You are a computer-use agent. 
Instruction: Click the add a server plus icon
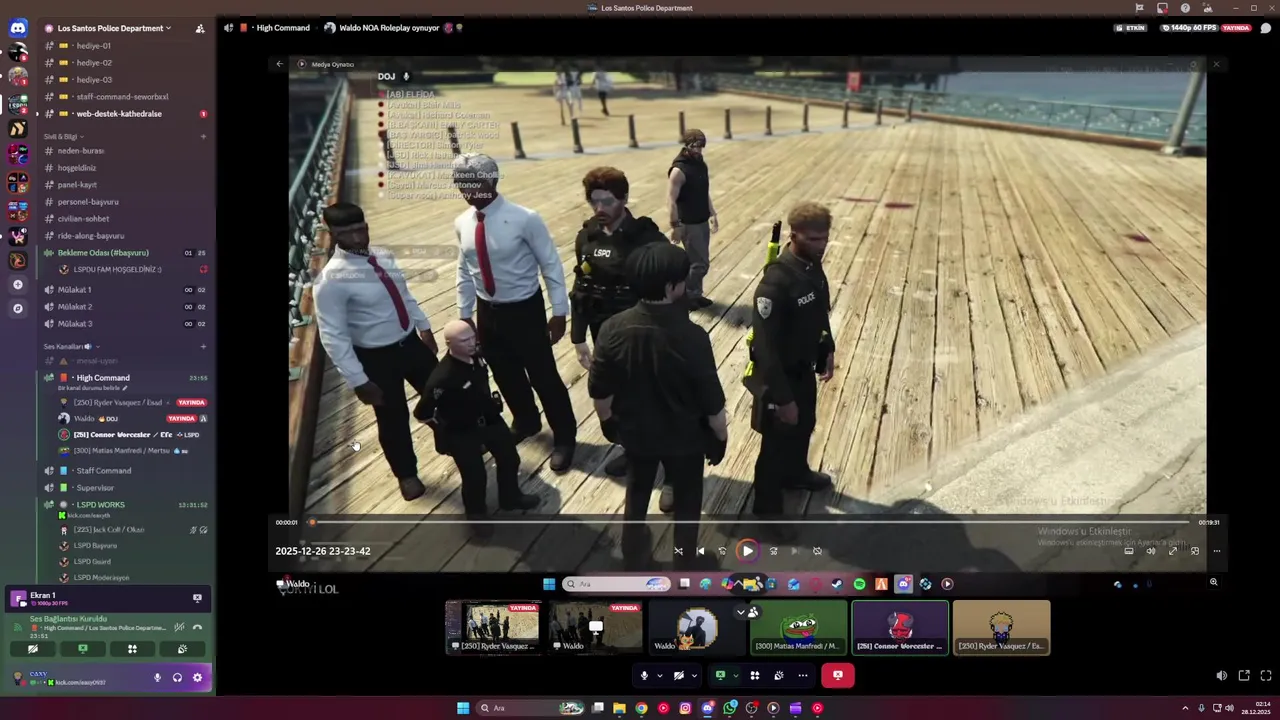coord(18,285)
